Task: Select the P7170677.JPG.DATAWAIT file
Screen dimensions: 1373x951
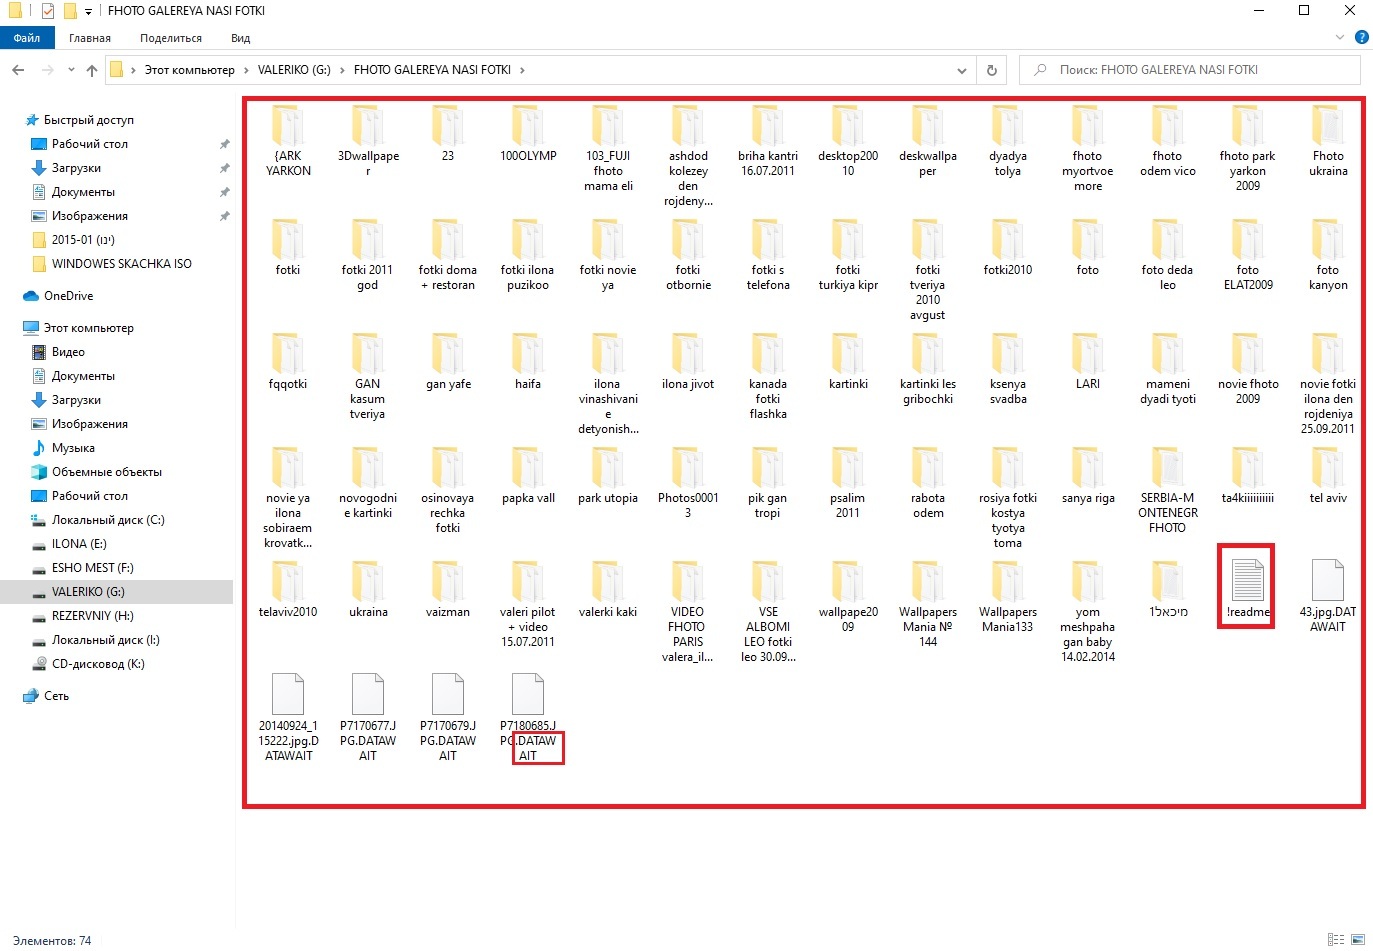Action: (x=368, y=717)
